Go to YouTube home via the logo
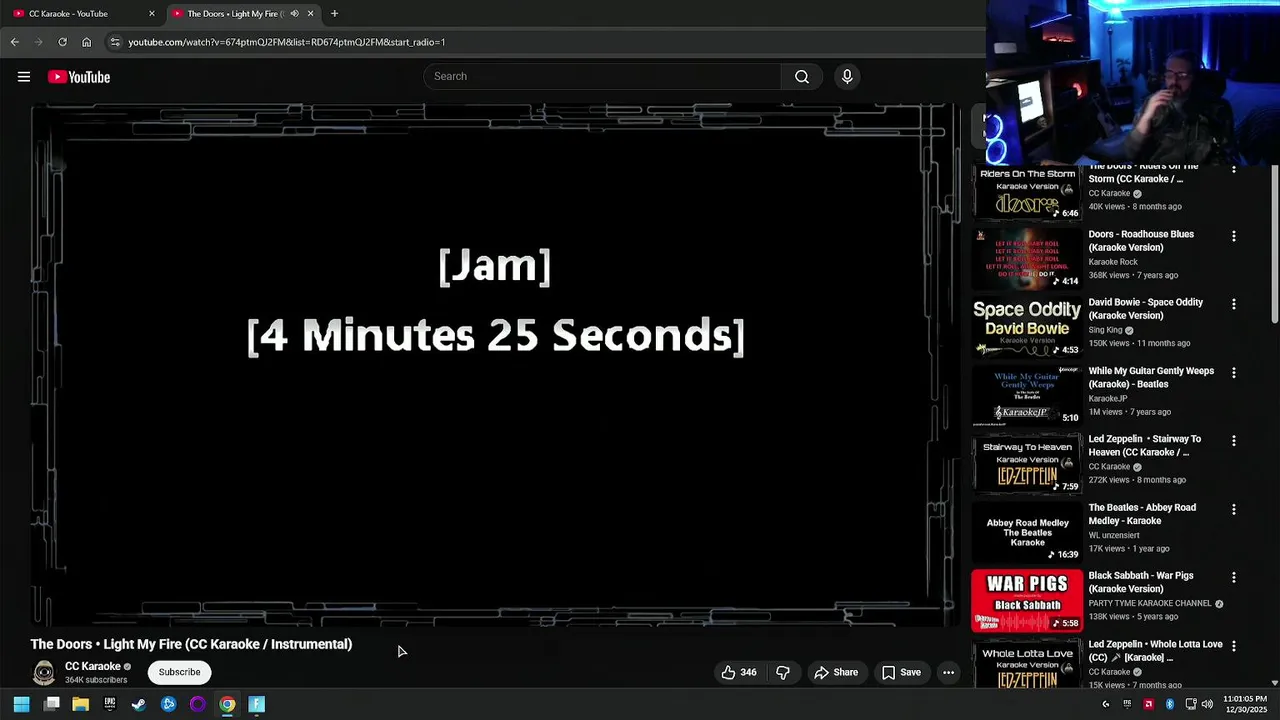The width and height of the screenshot is (1280, 720). pyautogui.click(x=79, y=77)
